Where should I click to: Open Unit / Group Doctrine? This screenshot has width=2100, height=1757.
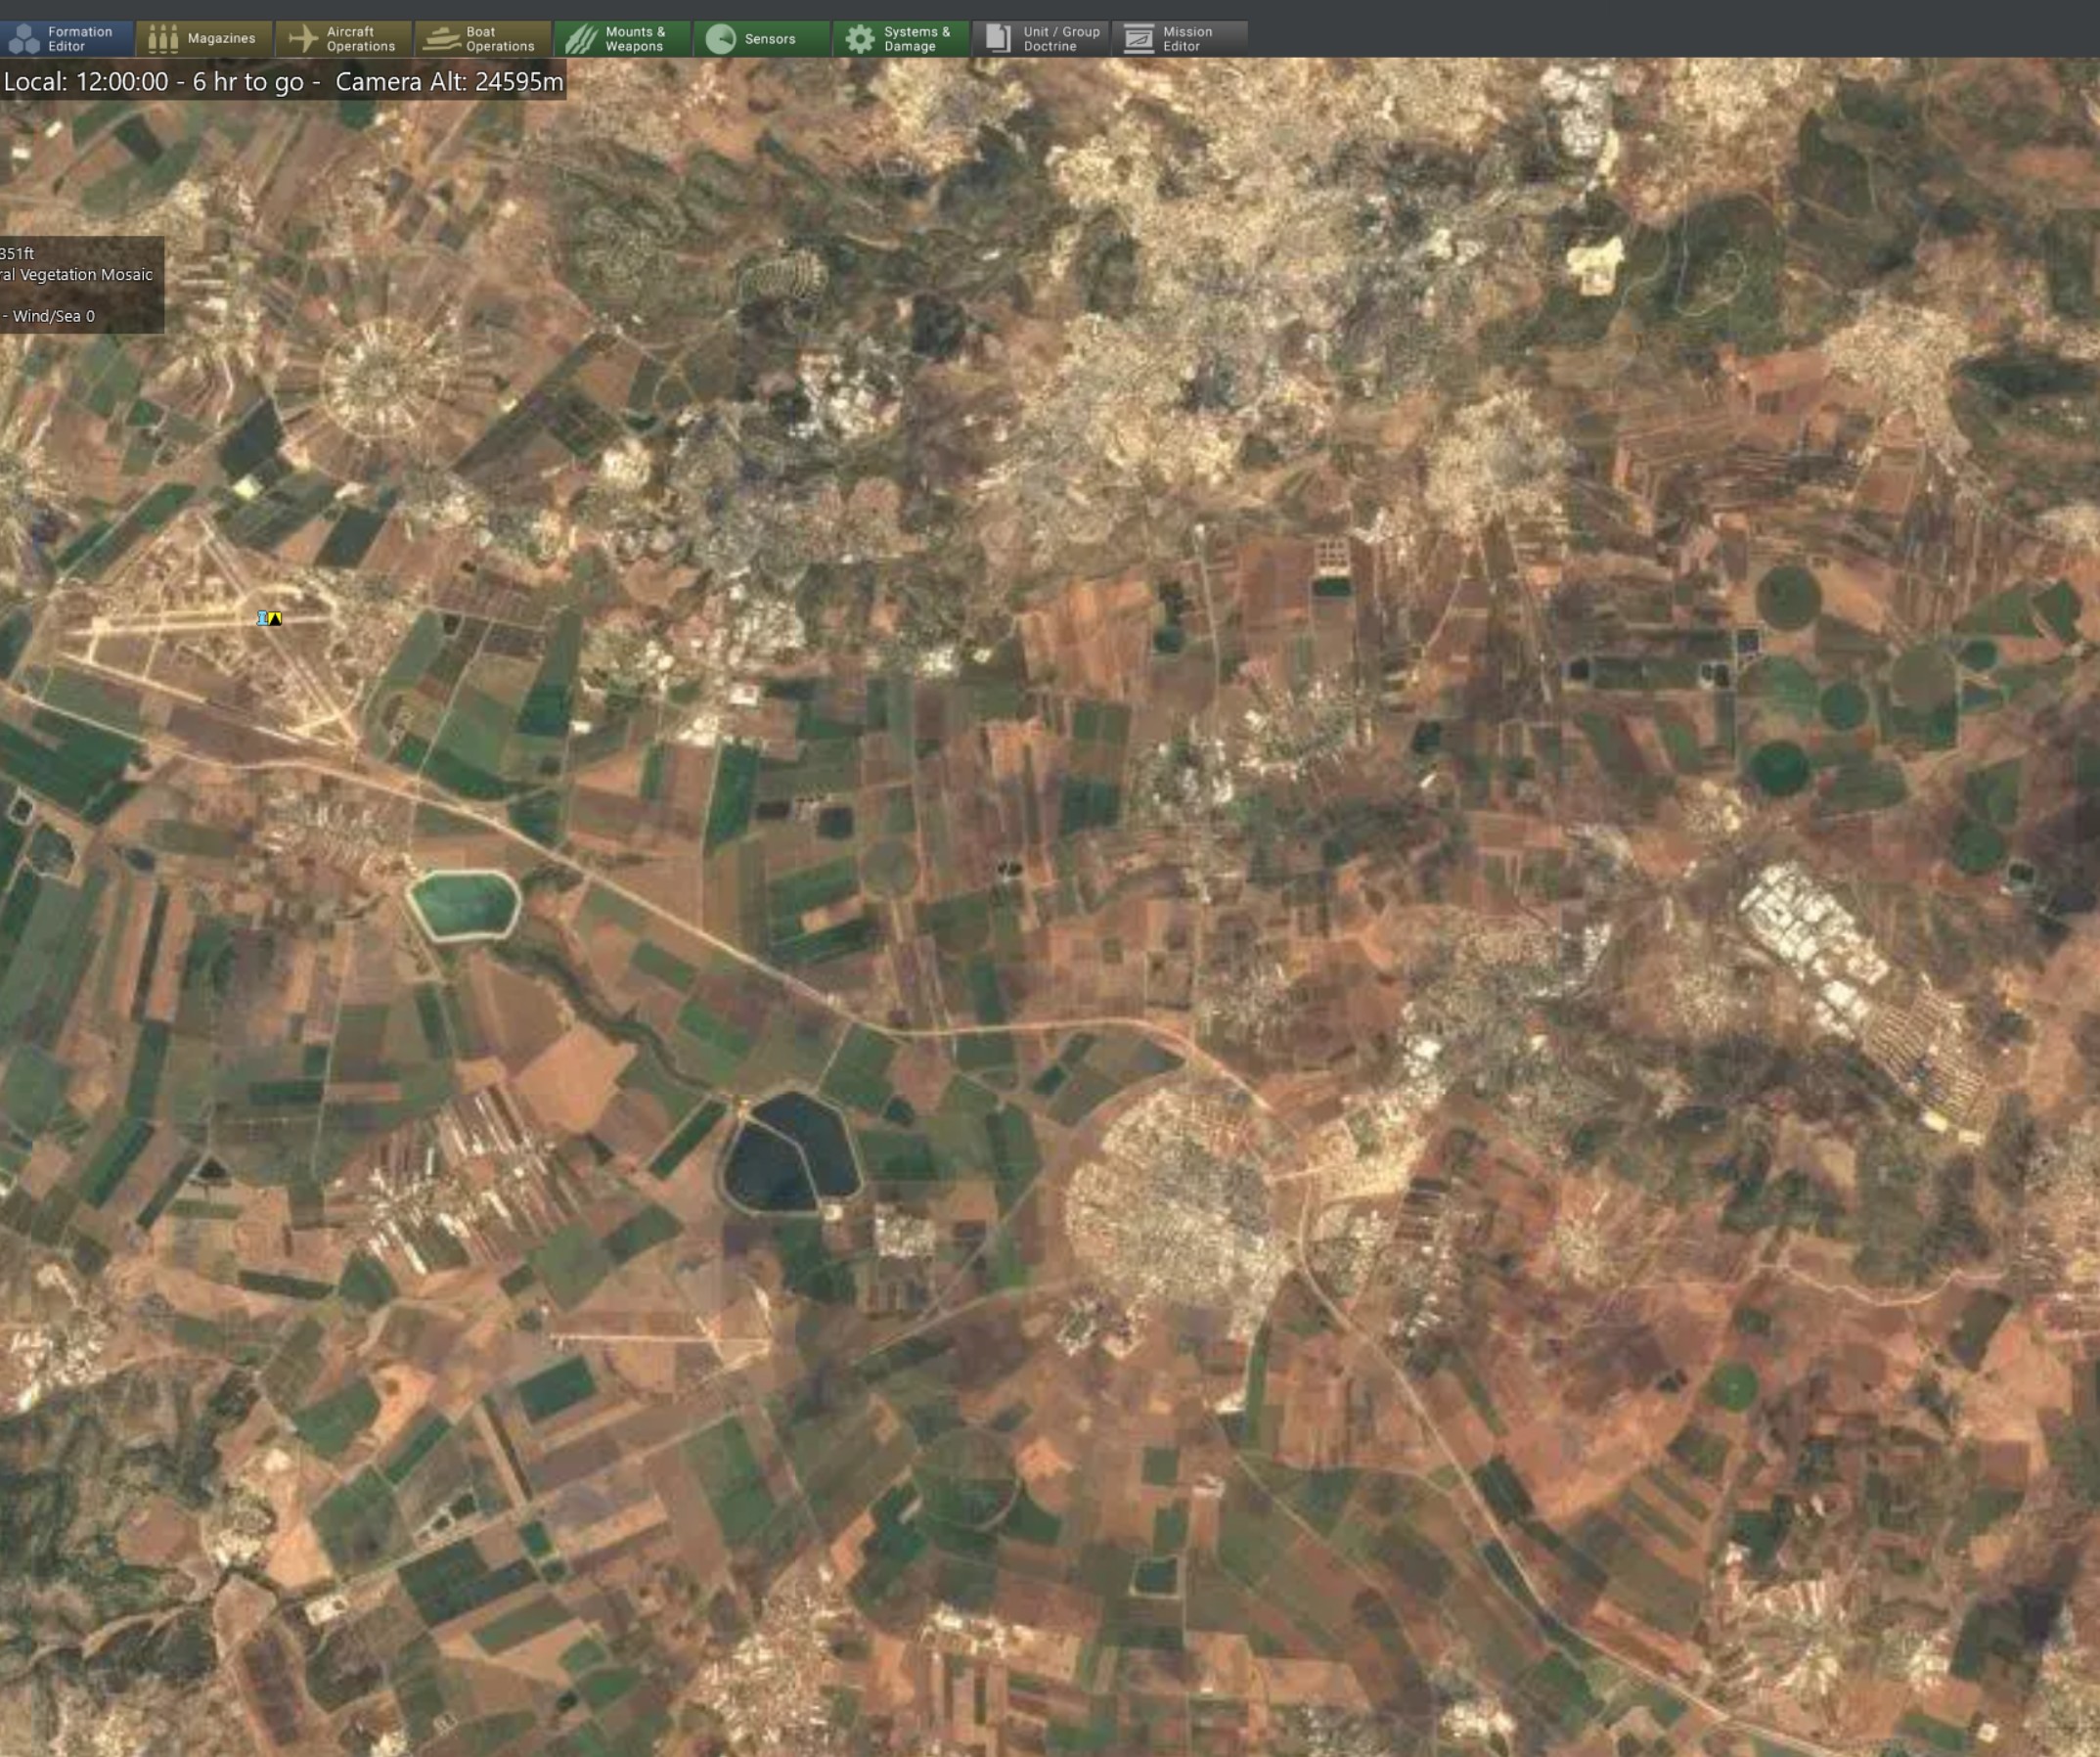coord(1040,39)
